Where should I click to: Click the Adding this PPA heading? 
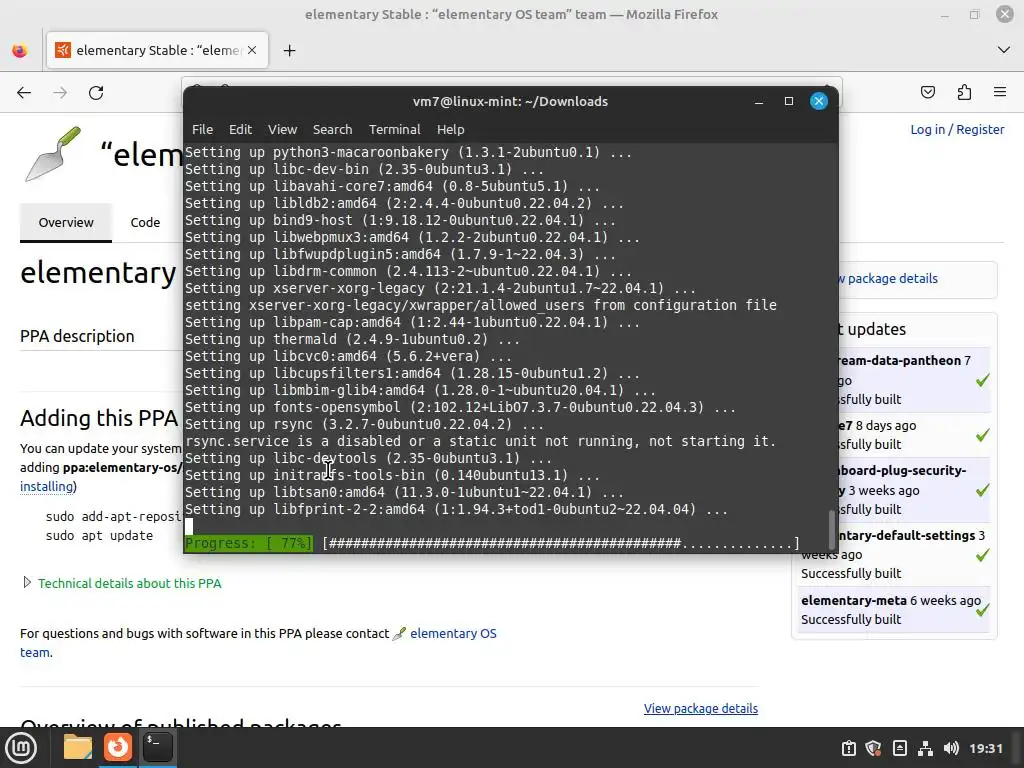pos(99,418)
